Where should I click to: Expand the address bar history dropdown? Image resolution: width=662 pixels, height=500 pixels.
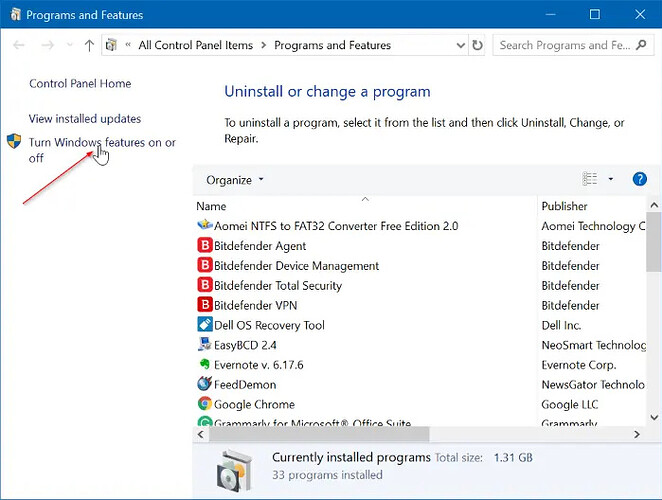[x=461, y=45]
